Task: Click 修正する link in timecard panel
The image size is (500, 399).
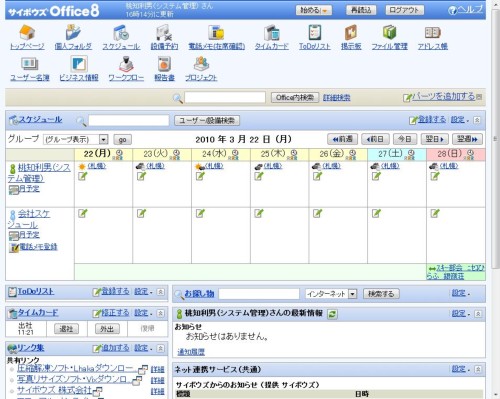Action: point(115,313)
